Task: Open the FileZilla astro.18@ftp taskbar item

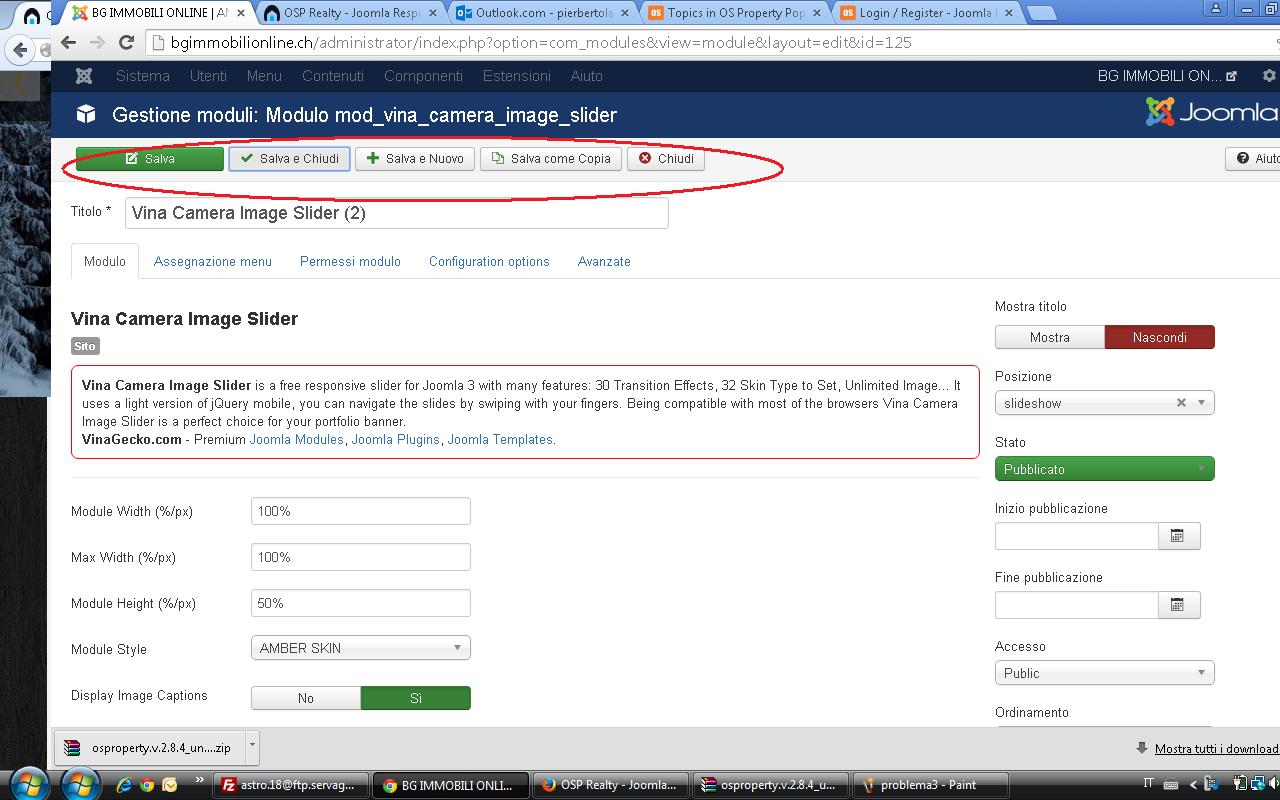Action: tap(291, 785)
